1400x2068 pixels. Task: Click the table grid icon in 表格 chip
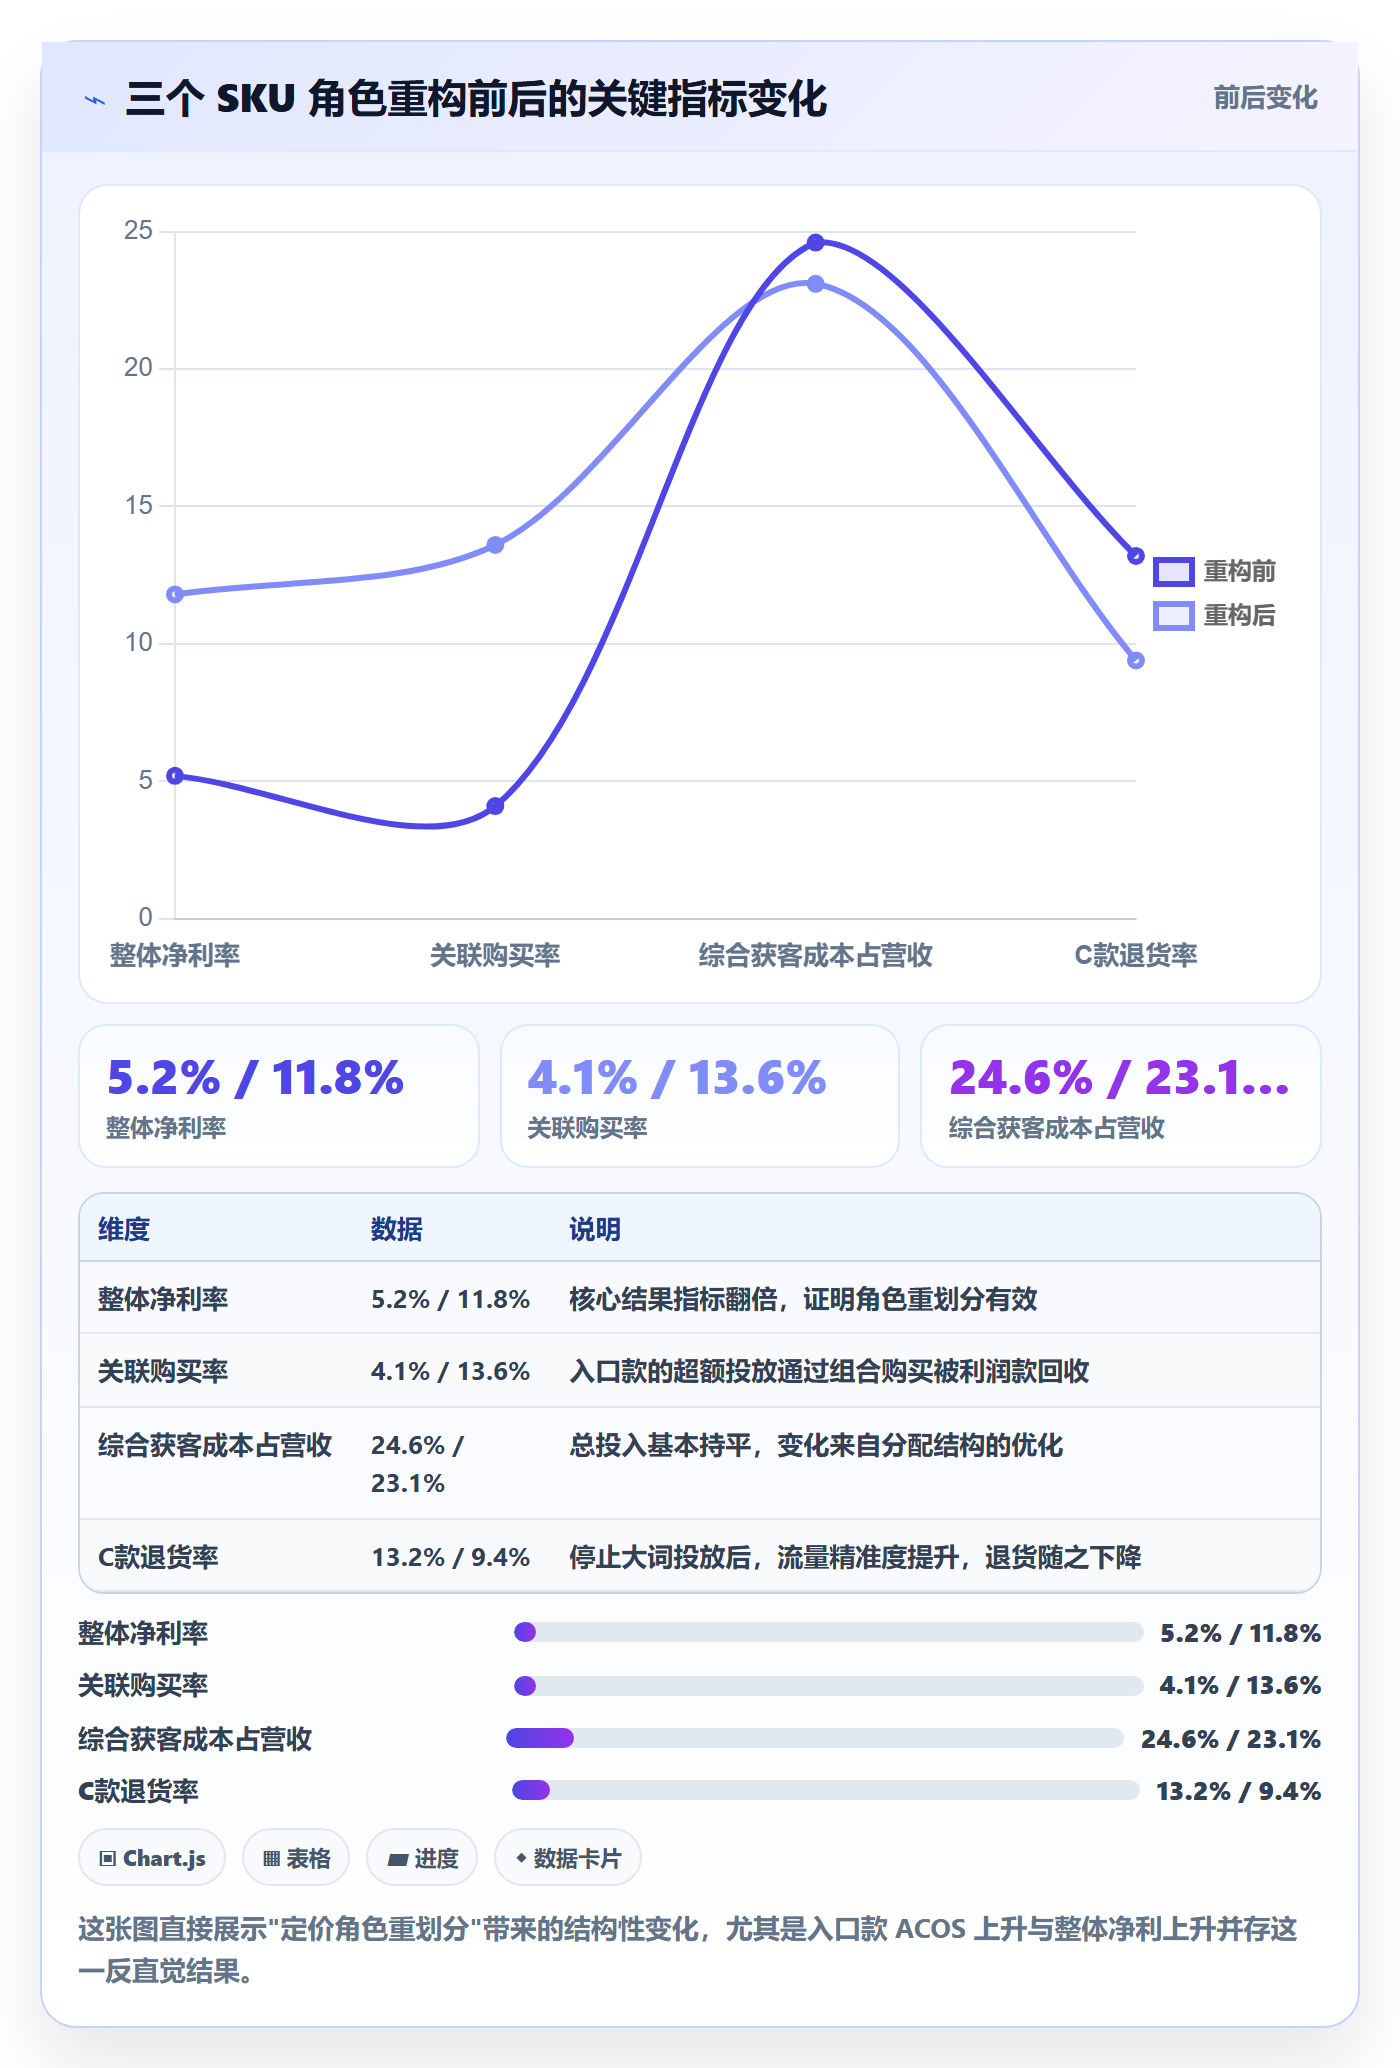coord(271,1859)
